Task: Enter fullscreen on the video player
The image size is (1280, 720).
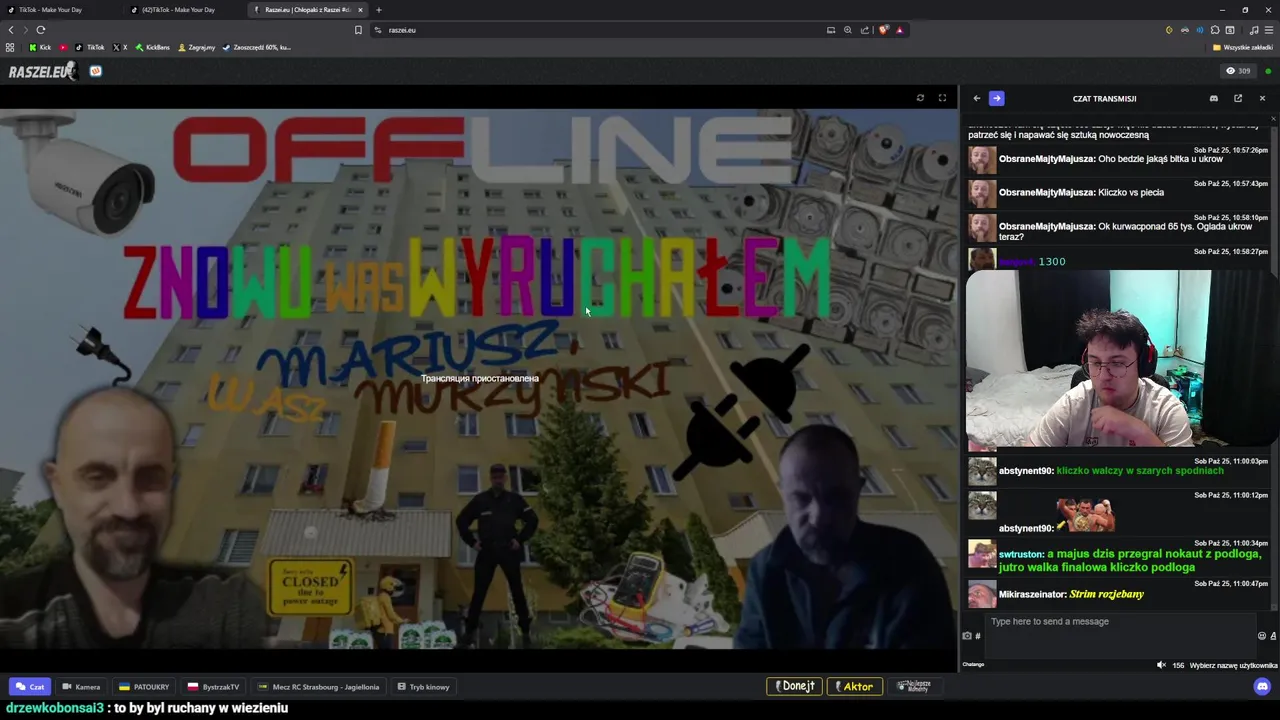Action: pos(942,98)
